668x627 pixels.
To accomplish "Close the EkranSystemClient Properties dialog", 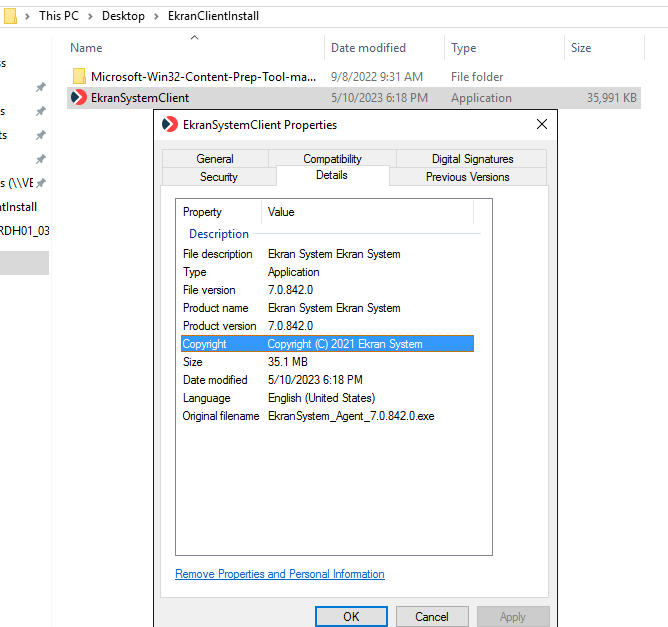I will click(542, 125).
